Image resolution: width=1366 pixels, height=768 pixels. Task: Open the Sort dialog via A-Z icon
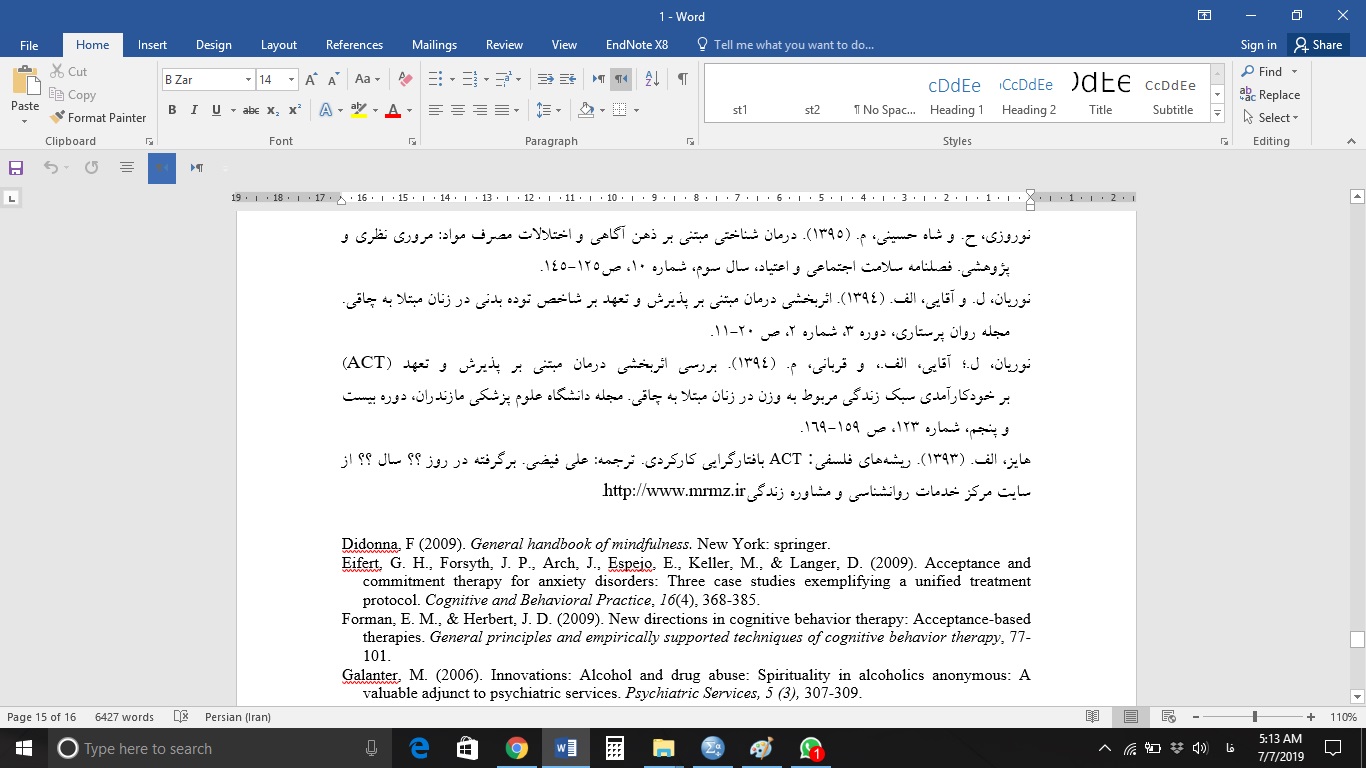(651, 78)
